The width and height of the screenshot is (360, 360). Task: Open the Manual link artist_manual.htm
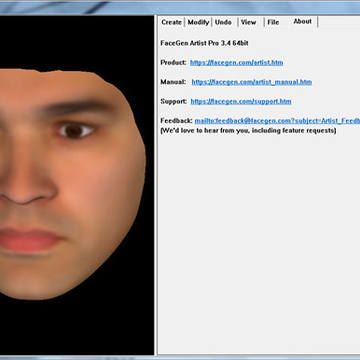point(252,82)
